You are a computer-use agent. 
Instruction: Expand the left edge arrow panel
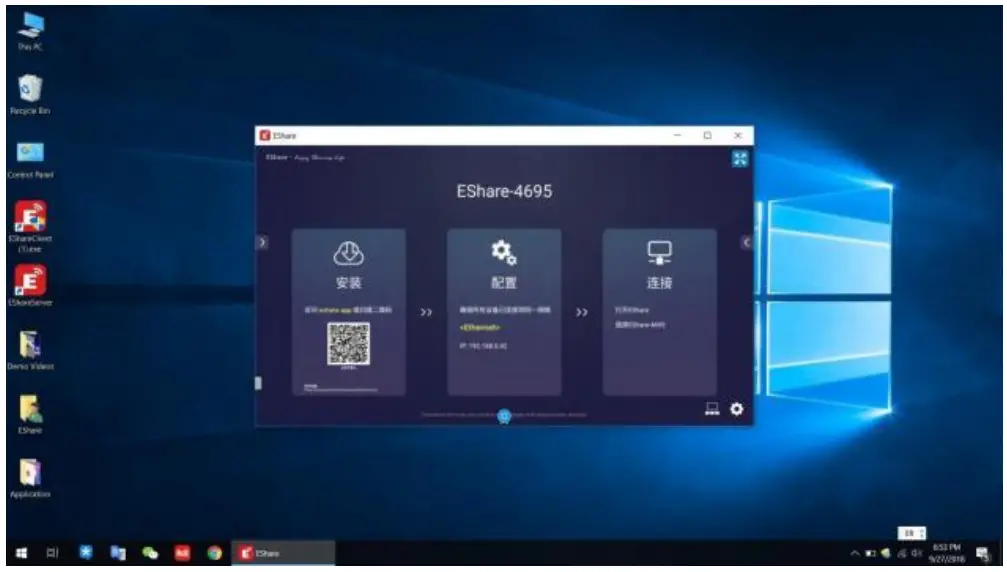pyautogui.click(x=262, y=242)
